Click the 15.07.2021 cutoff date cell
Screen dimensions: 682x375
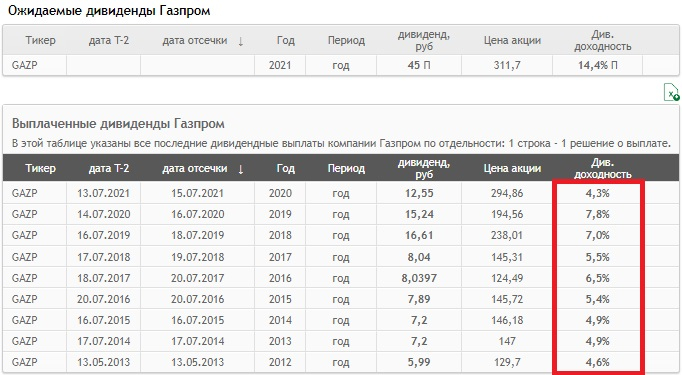197,193
